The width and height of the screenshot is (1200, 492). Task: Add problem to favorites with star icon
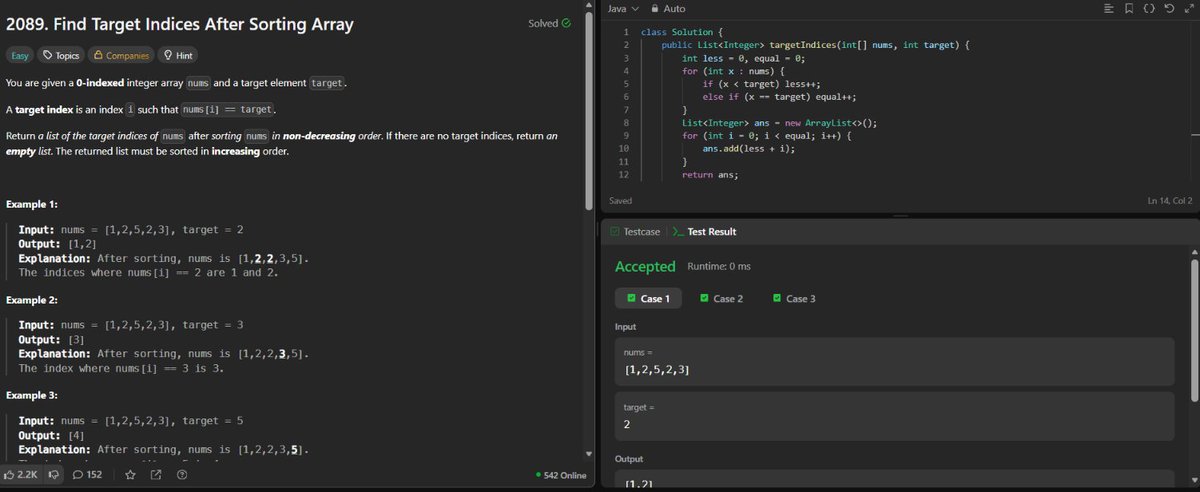tap(130, 474)
